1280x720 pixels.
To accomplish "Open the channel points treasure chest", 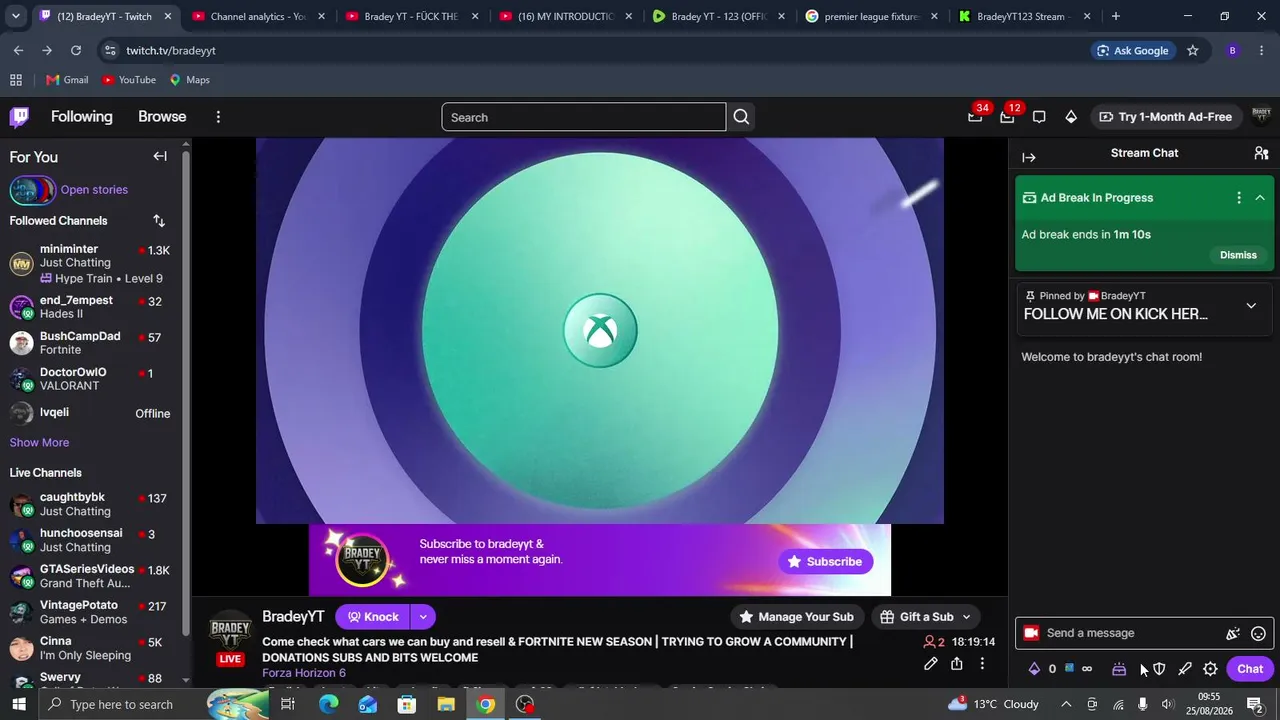I will pyautogui.click(x=1119, y=669).
